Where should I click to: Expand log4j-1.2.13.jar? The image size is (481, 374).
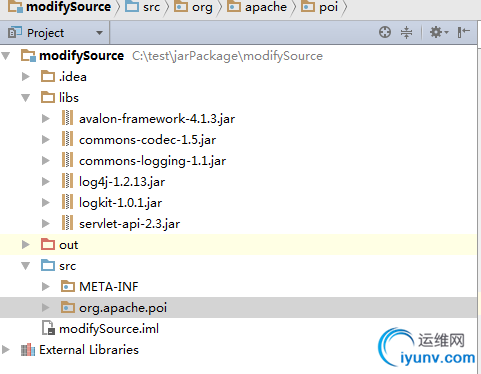tap(46, 182)
